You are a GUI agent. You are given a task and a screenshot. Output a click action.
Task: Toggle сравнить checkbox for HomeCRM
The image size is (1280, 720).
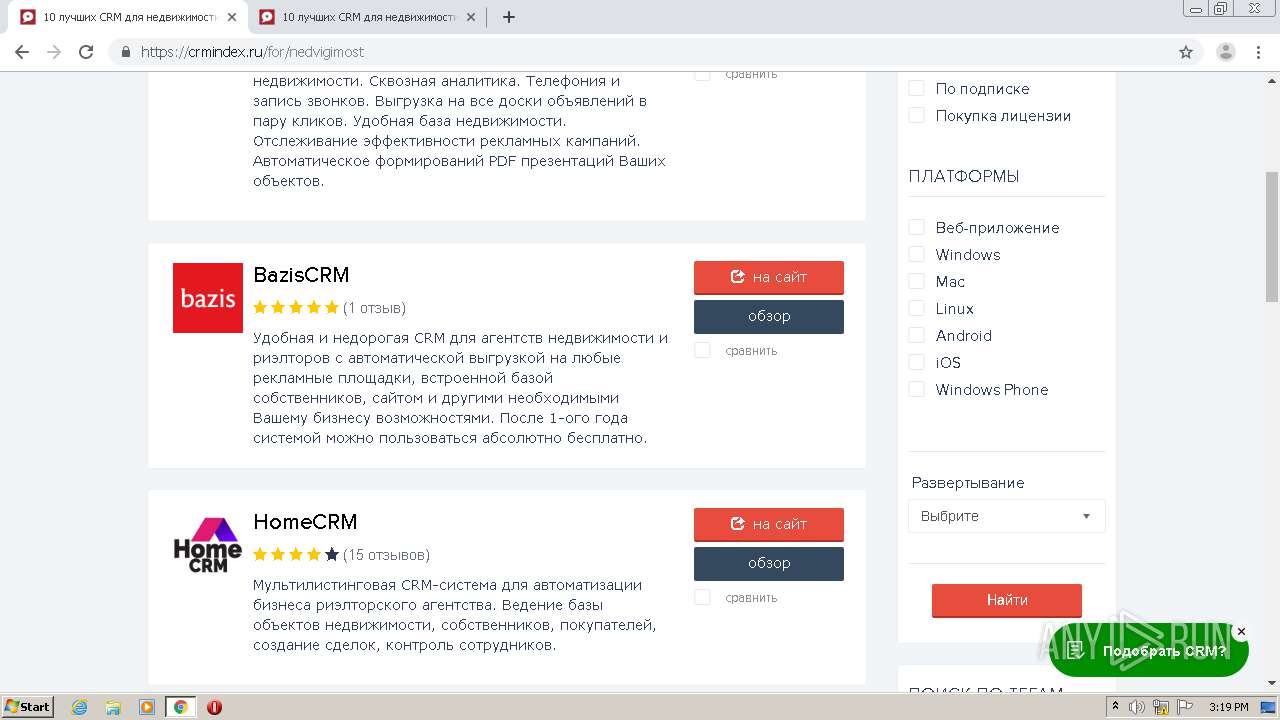[x=702, y=597]
